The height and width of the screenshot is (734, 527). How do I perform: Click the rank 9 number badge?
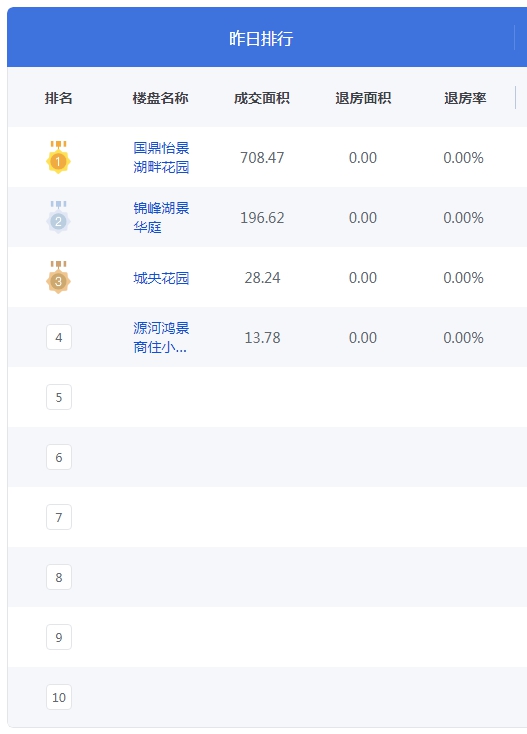point(59,637)
